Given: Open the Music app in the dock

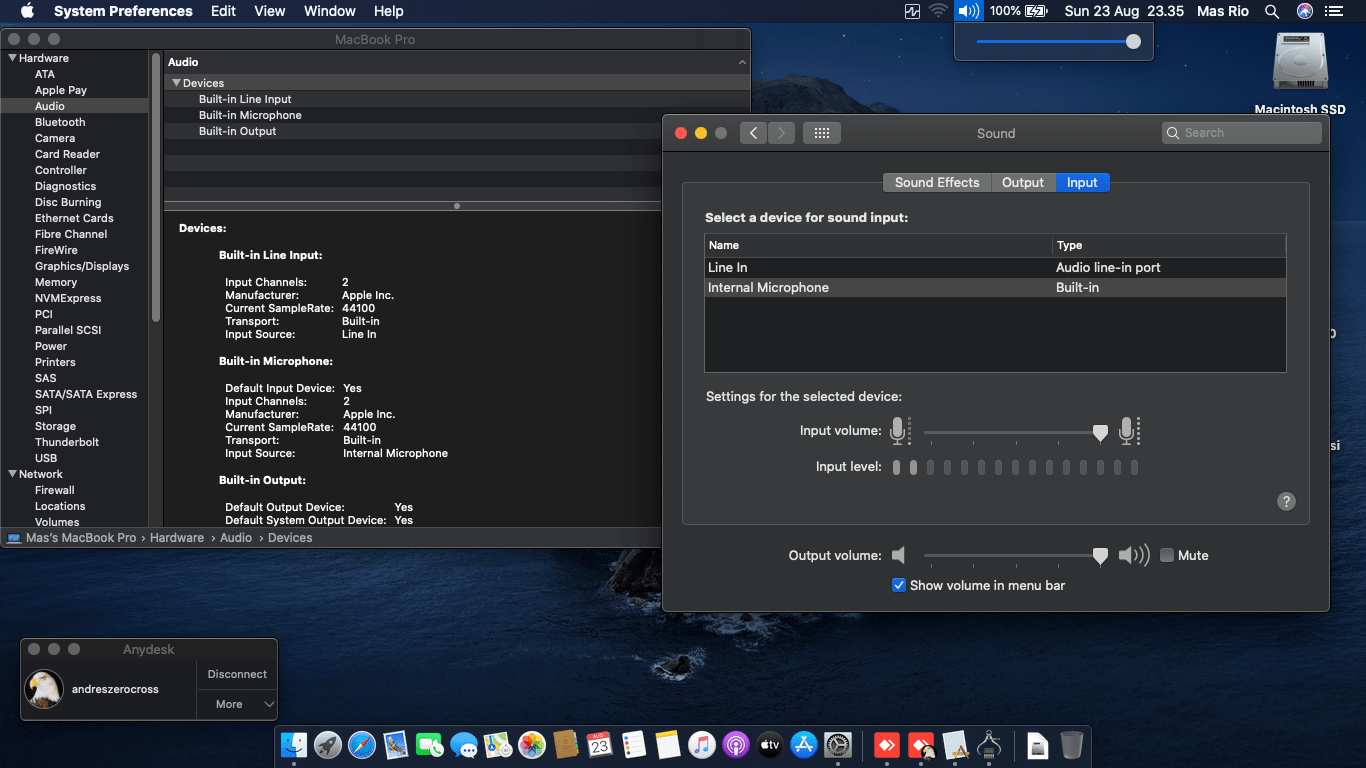Looking at the screenshot, I should point(701,745).
